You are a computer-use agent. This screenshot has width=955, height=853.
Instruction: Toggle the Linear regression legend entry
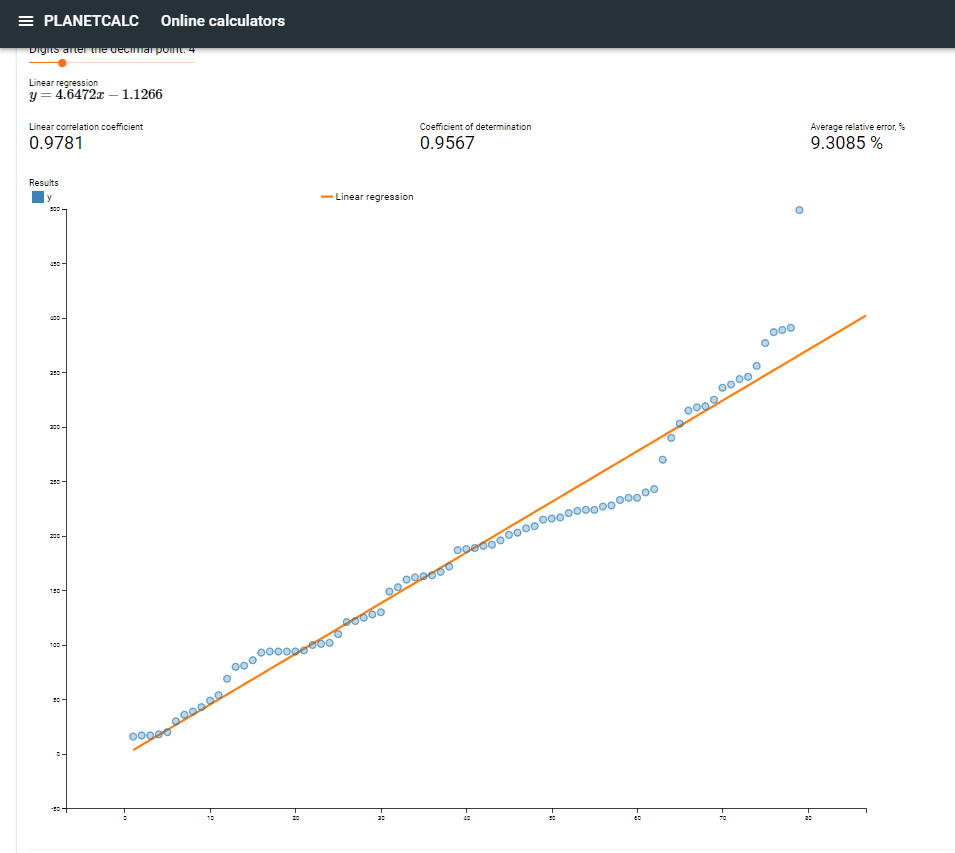click(366, 197)
